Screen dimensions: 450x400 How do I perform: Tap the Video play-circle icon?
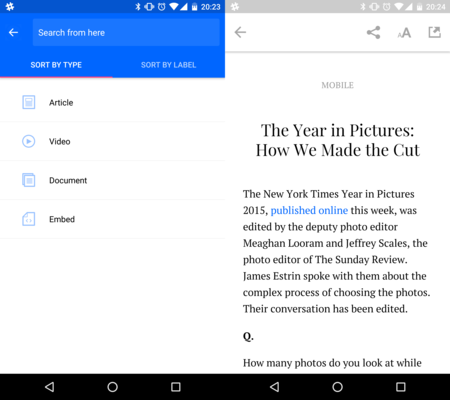29,141
